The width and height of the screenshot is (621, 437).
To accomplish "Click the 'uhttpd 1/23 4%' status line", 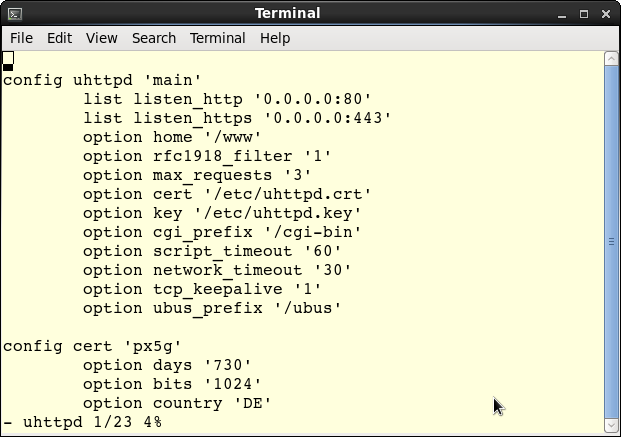I will [x=82, y=422].
